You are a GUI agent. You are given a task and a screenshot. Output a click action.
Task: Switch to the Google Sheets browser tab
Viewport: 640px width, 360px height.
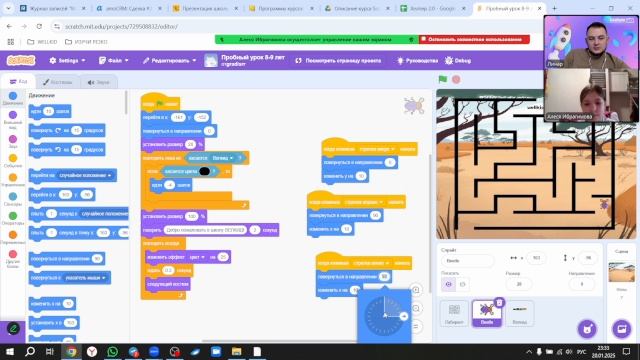433,8
